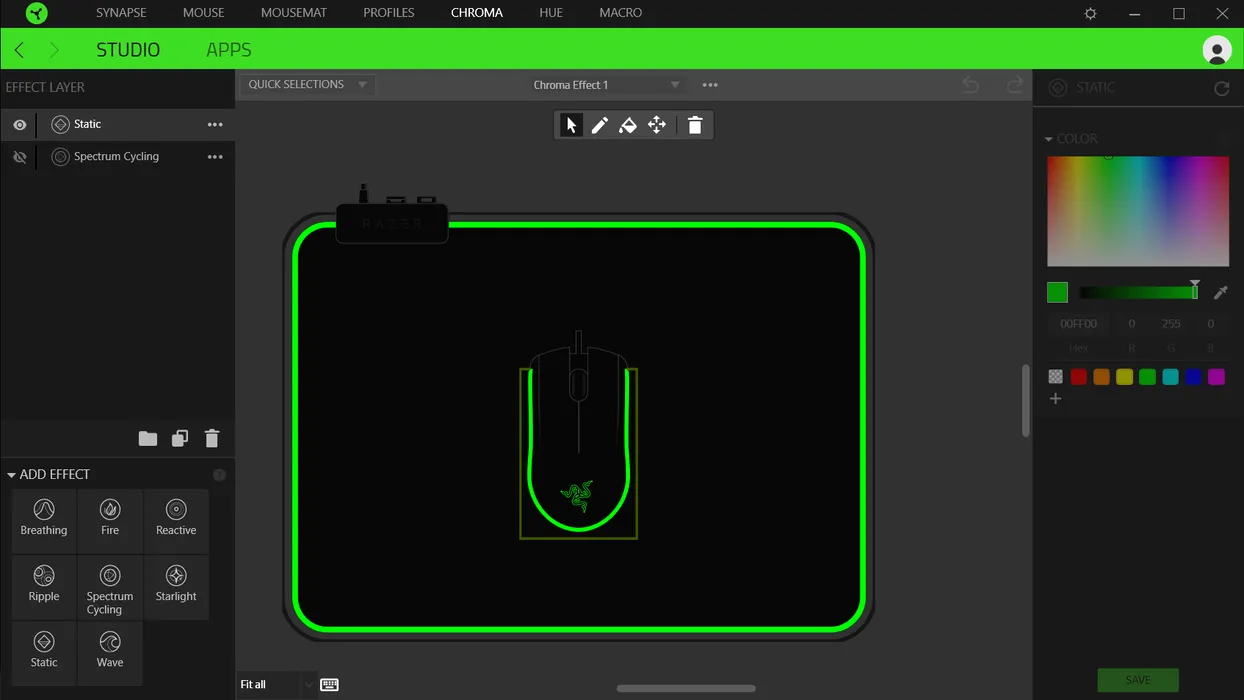Switch to the Synapse tab
The width and height of the screenshot is (1244, 700).
[121, 13]
